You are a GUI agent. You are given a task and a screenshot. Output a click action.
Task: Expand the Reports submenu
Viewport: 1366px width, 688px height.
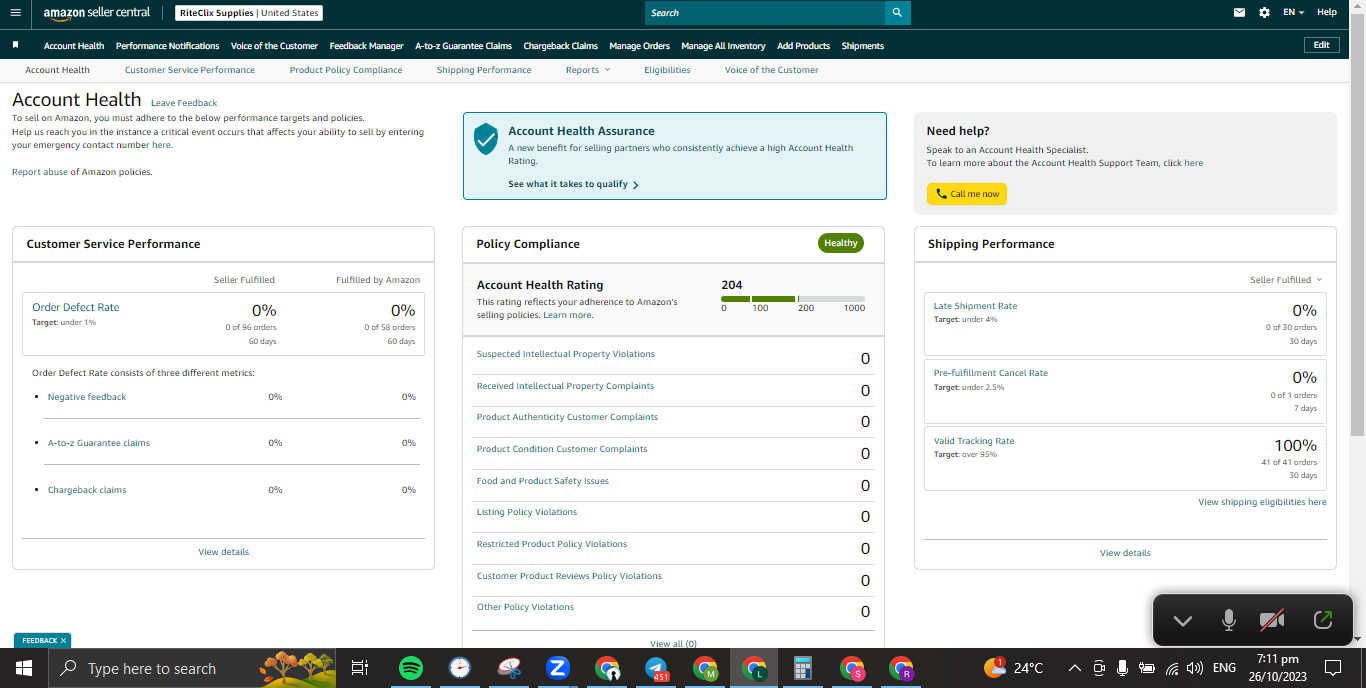pyautogui.click(x=587, y=70)
